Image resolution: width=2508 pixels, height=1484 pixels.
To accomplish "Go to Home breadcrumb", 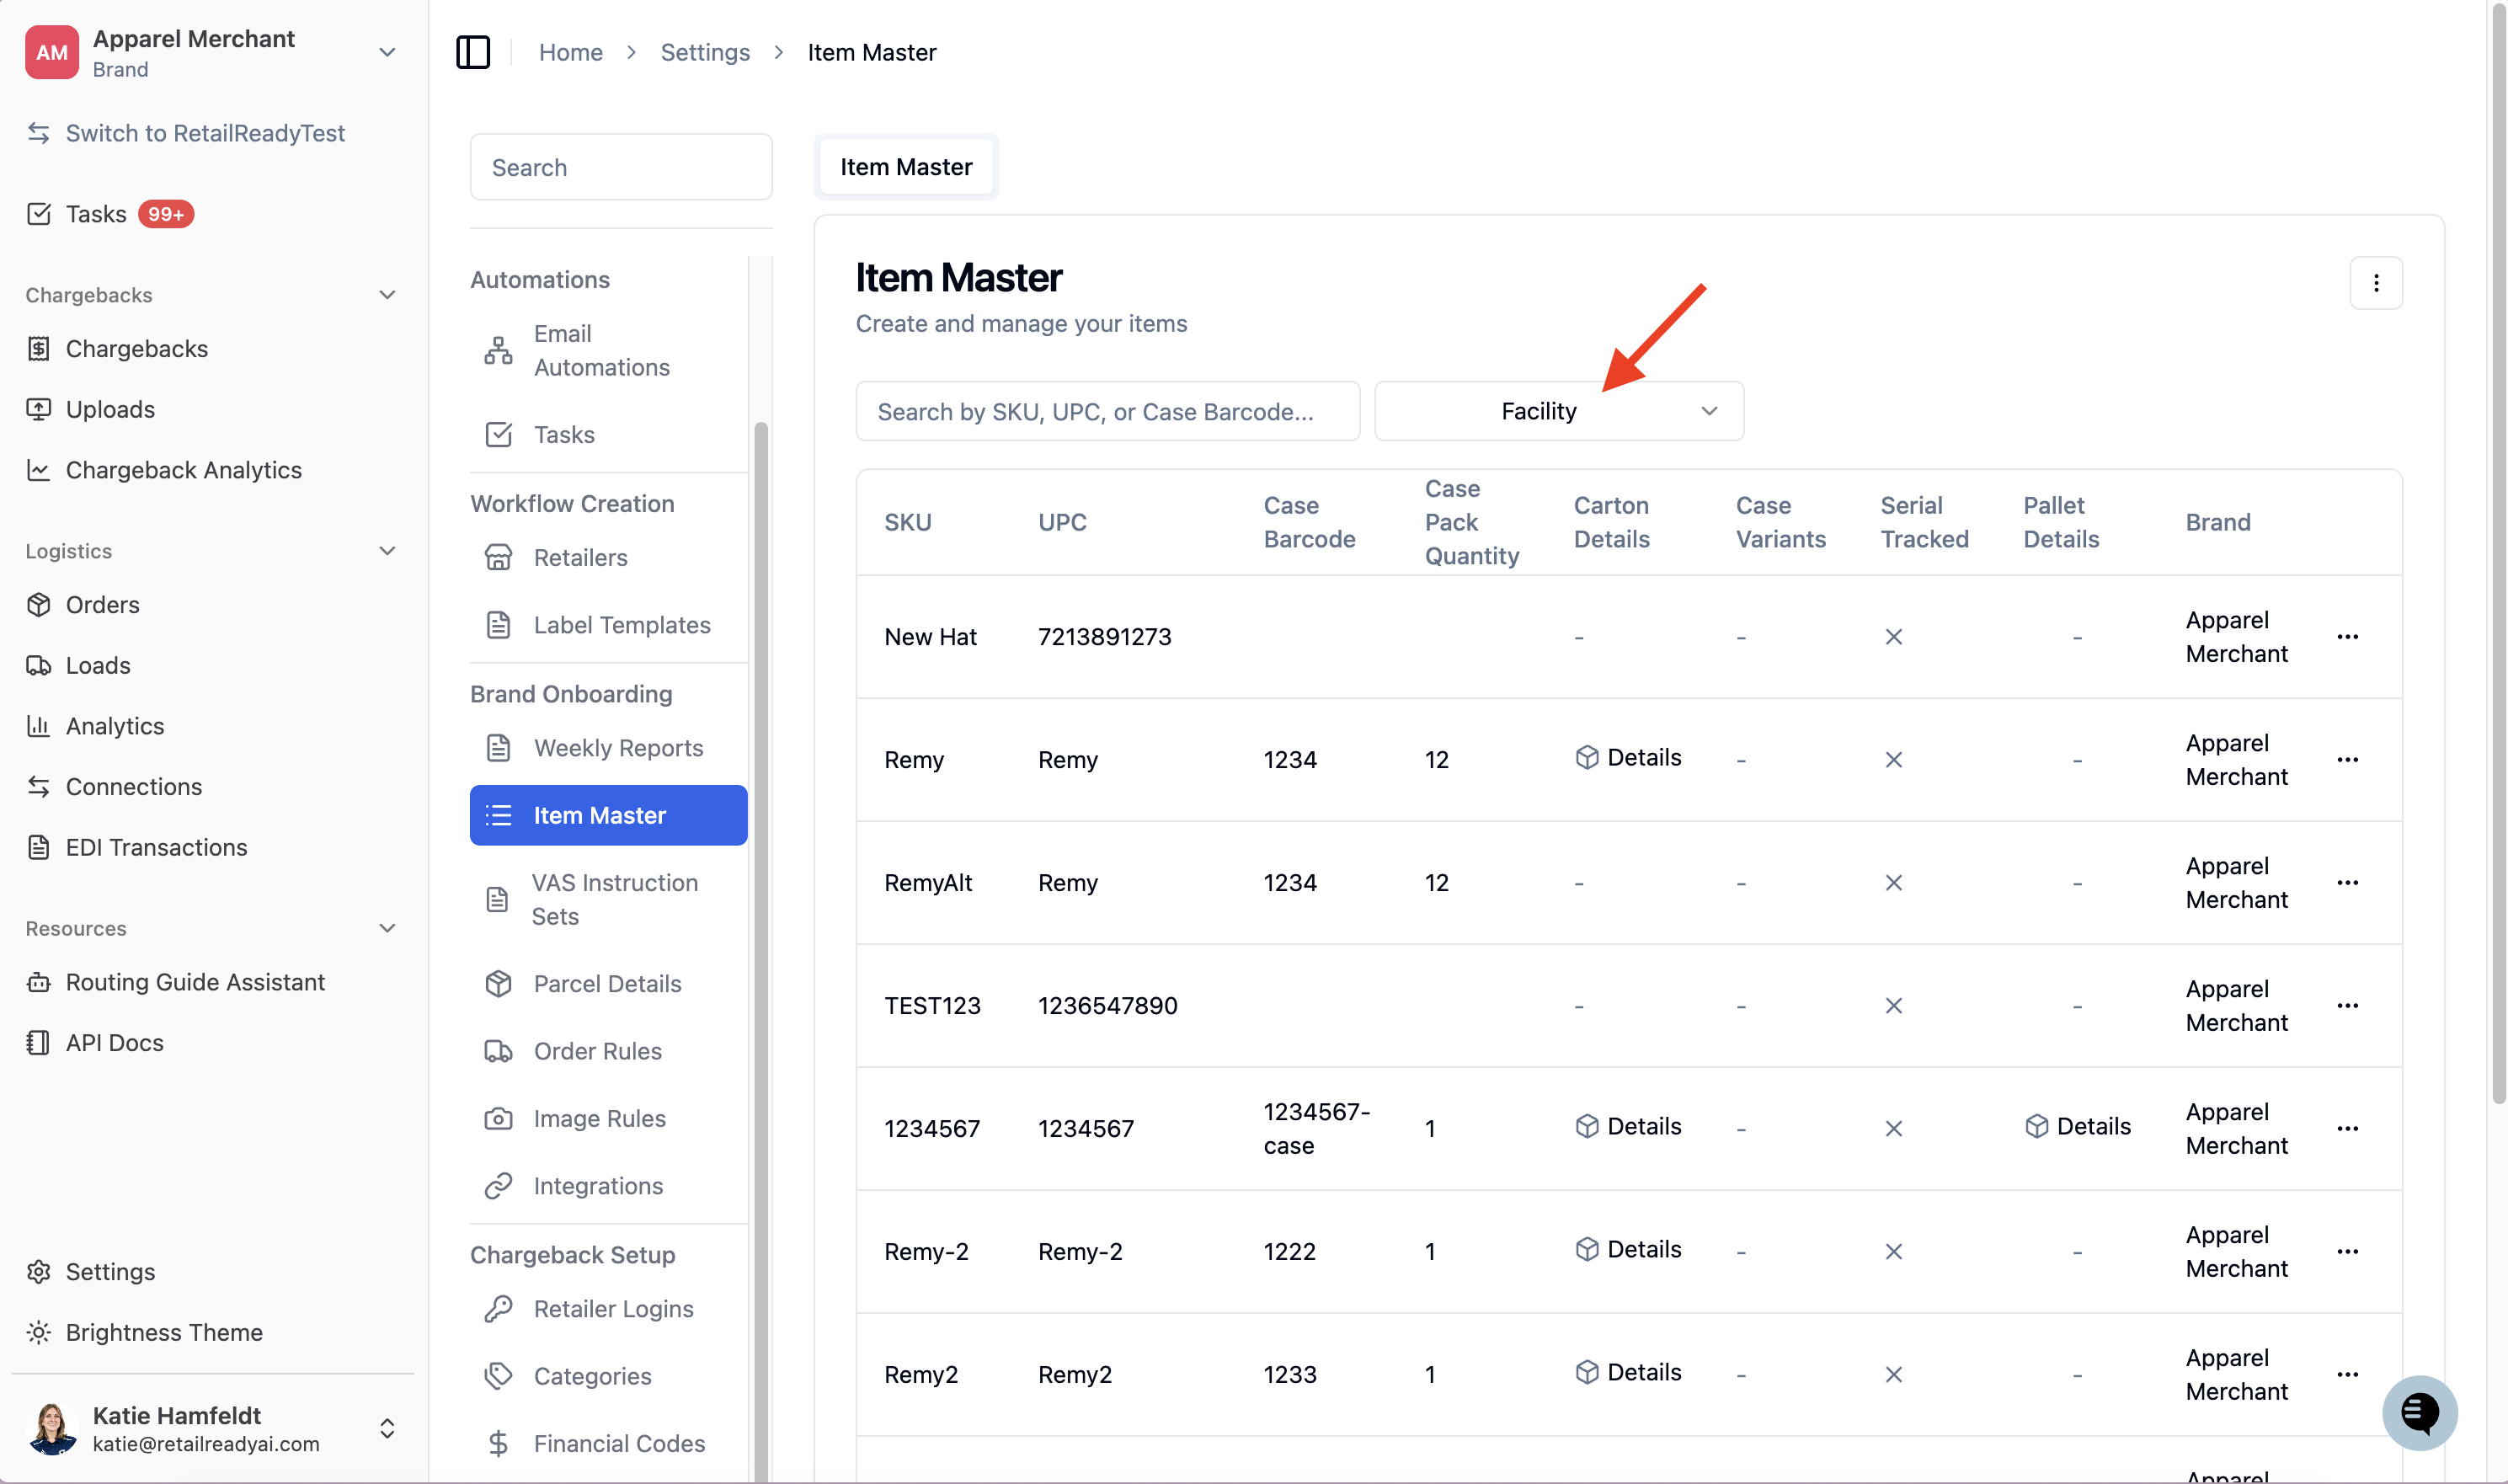I will (571, 52).
